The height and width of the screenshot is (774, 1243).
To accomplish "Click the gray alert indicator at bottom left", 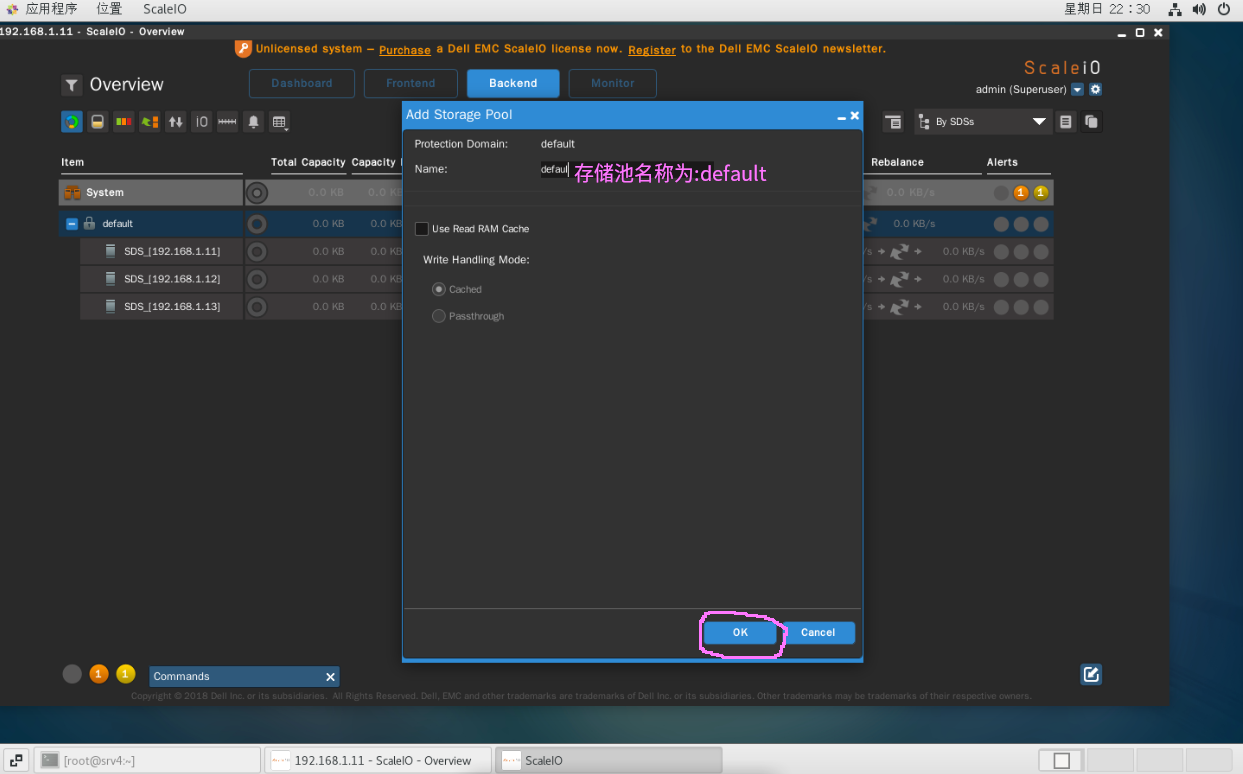I will 72,674.
